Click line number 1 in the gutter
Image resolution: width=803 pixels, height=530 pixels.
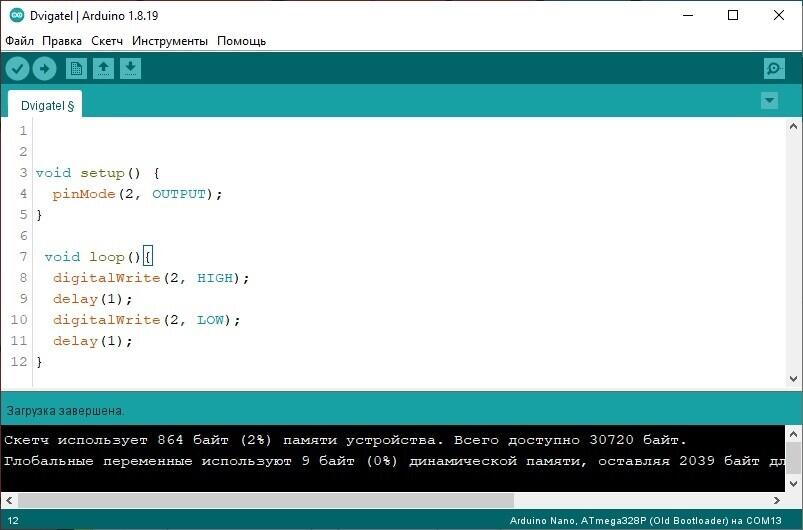pyautogui.click(x=23, y=131)
